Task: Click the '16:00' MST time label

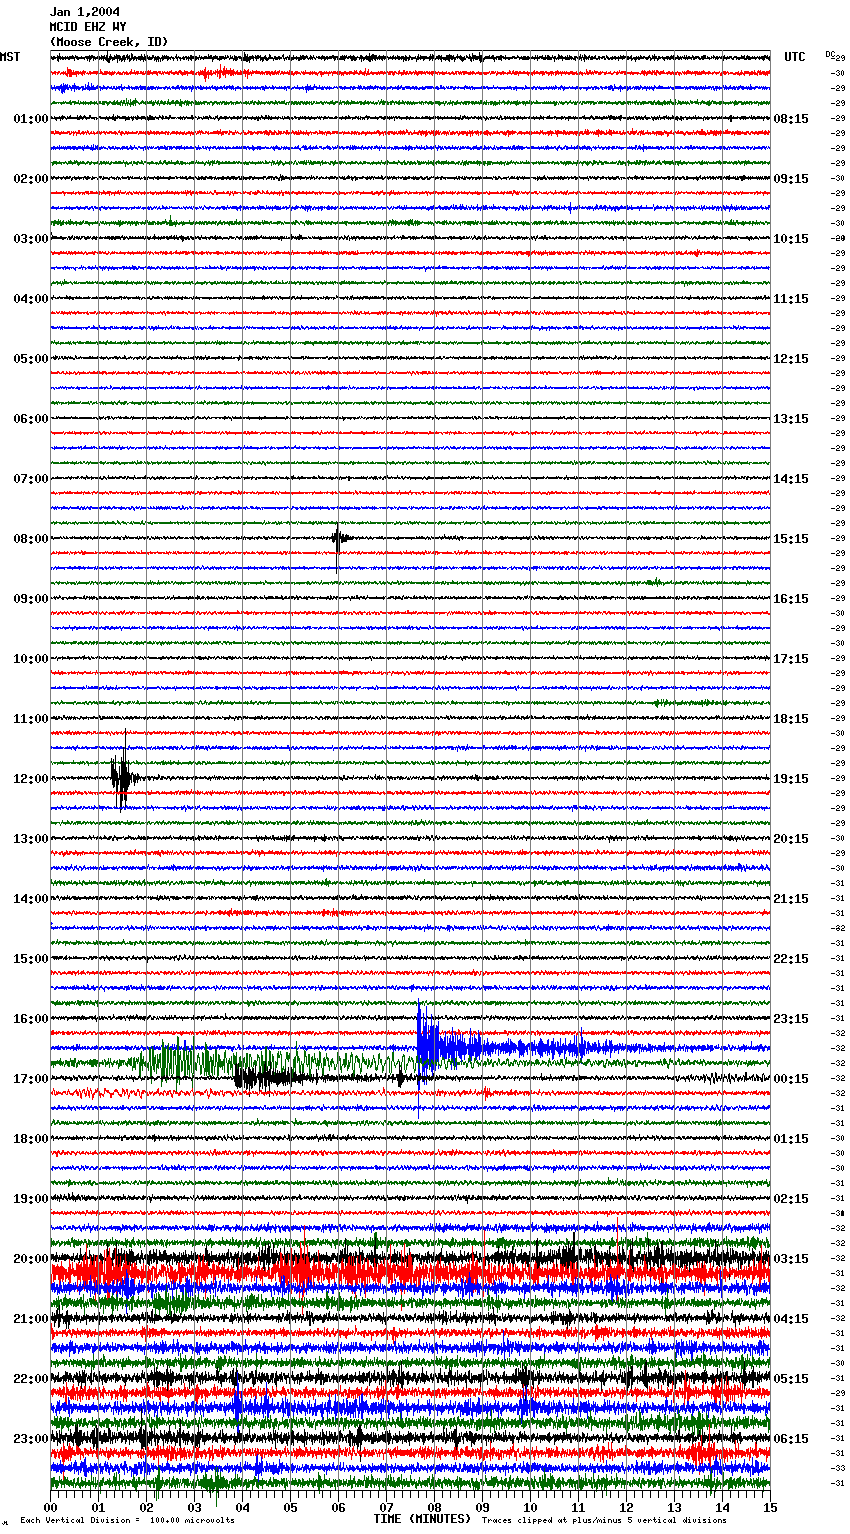Action: coord(31,1019)
